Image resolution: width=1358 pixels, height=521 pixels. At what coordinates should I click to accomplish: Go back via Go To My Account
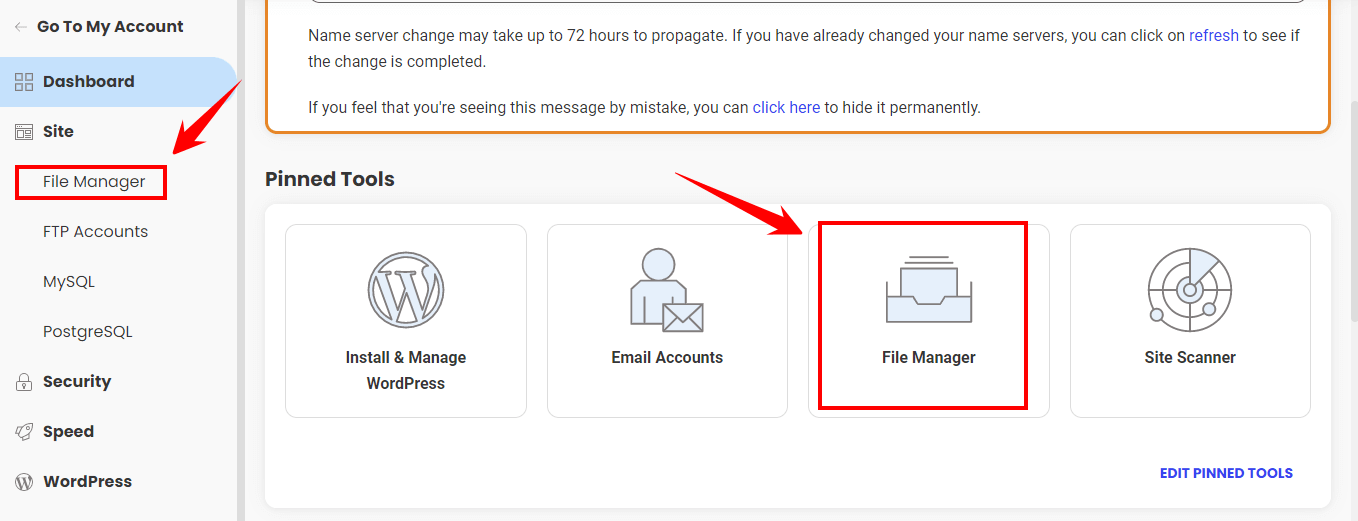point(110,27)
